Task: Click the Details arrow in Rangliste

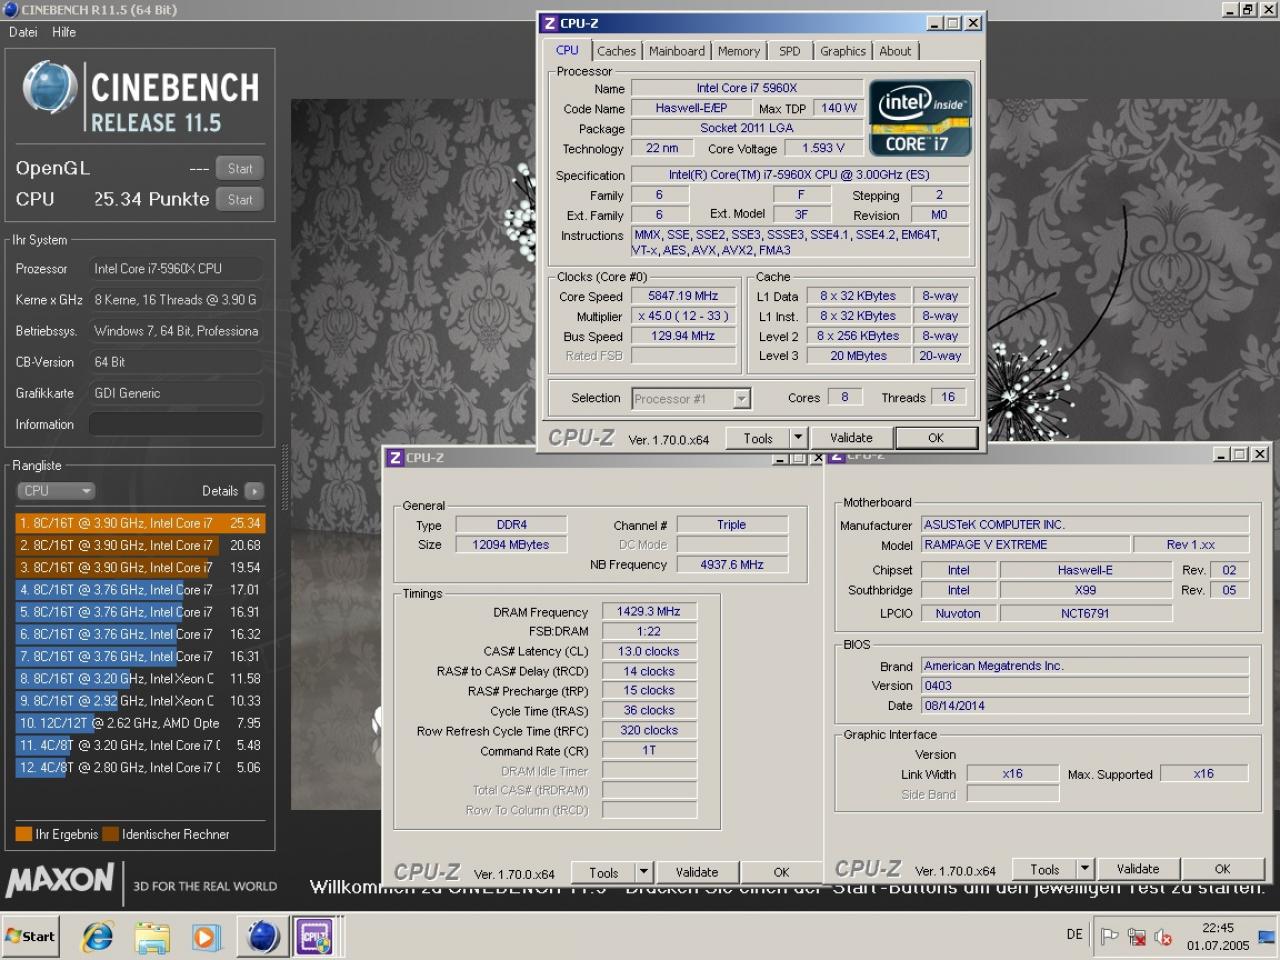Action: [254, 491]
